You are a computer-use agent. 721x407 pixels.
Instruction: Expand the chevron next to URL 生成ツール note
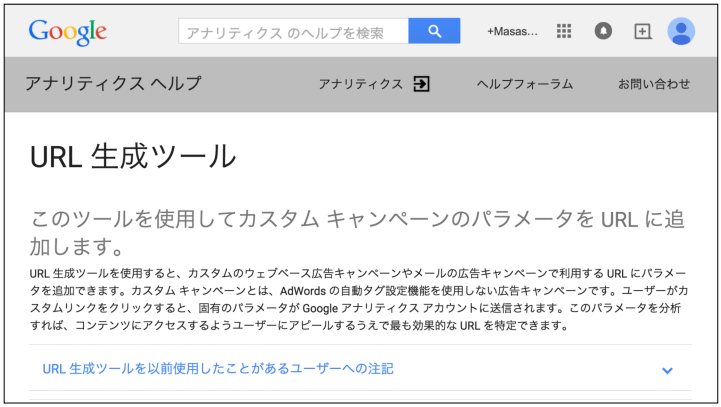667,370
